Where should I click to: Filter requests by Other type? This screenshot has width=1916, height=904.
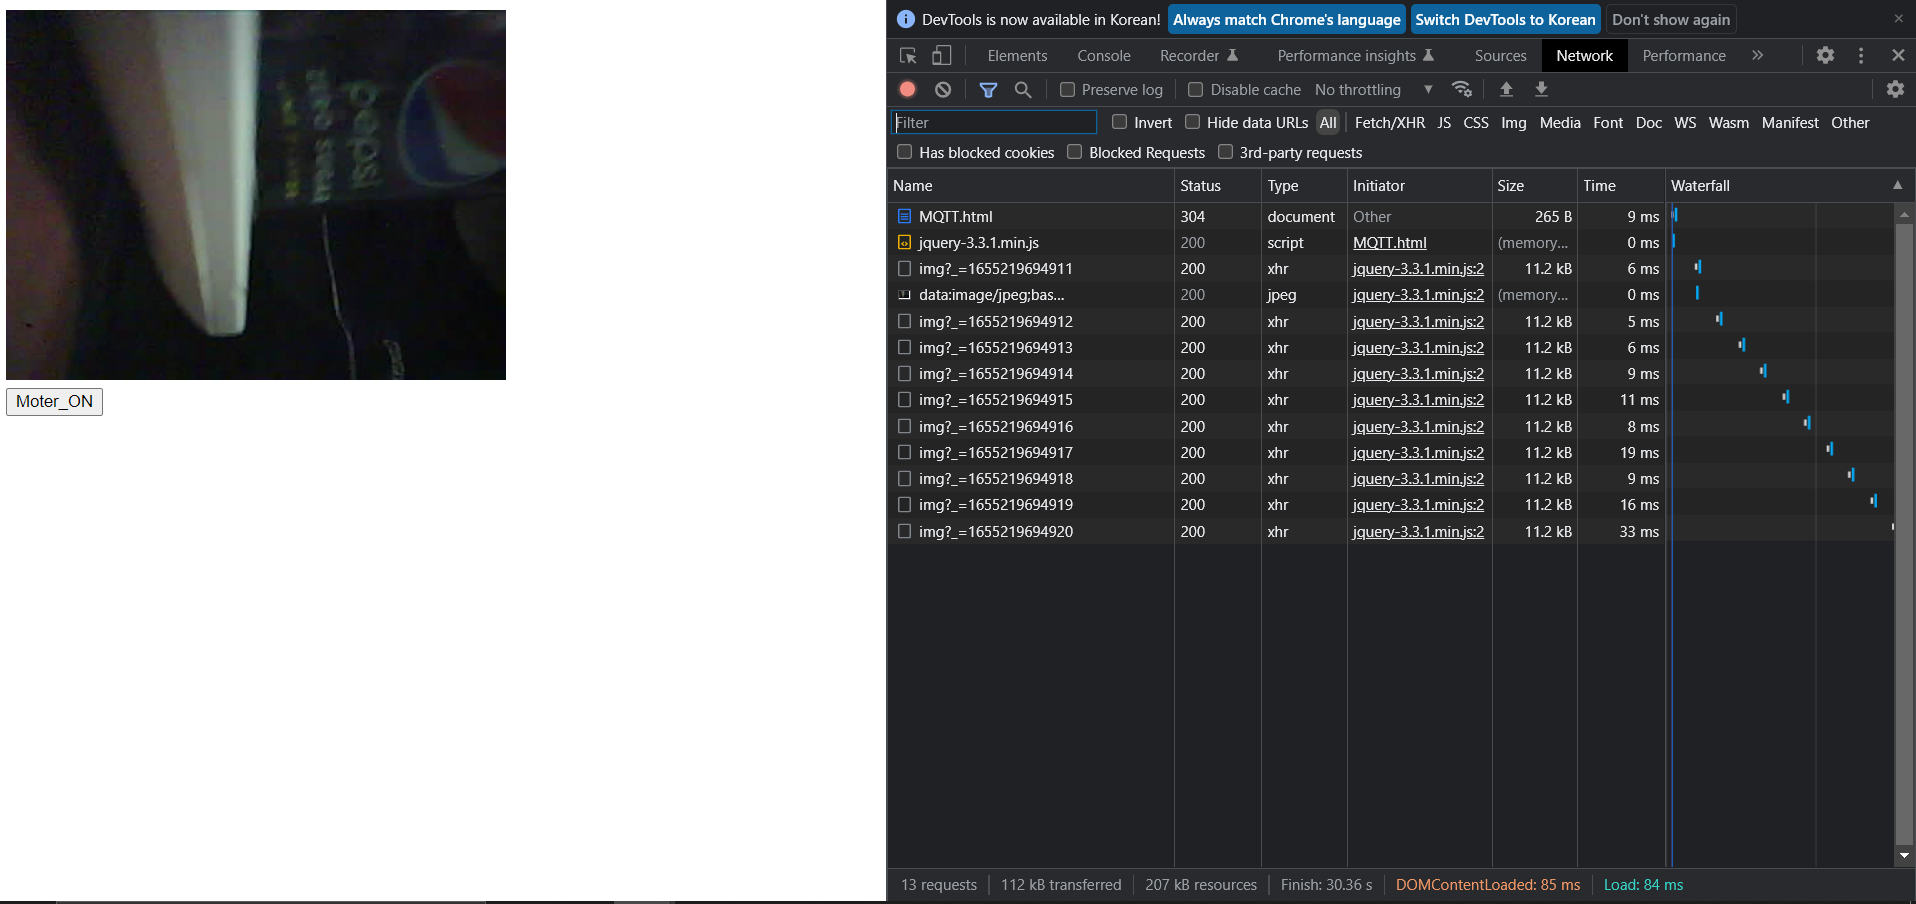pos(1850,122)
